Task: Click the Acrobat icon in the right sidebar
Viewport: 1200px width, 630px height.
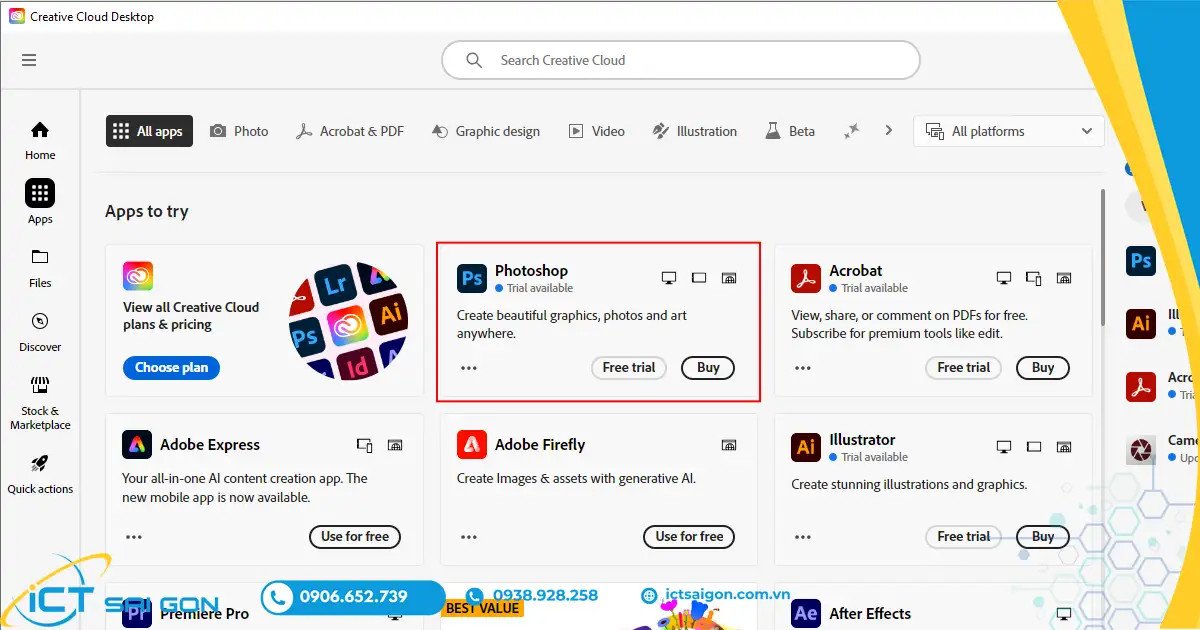Action: pos(1141,387)
